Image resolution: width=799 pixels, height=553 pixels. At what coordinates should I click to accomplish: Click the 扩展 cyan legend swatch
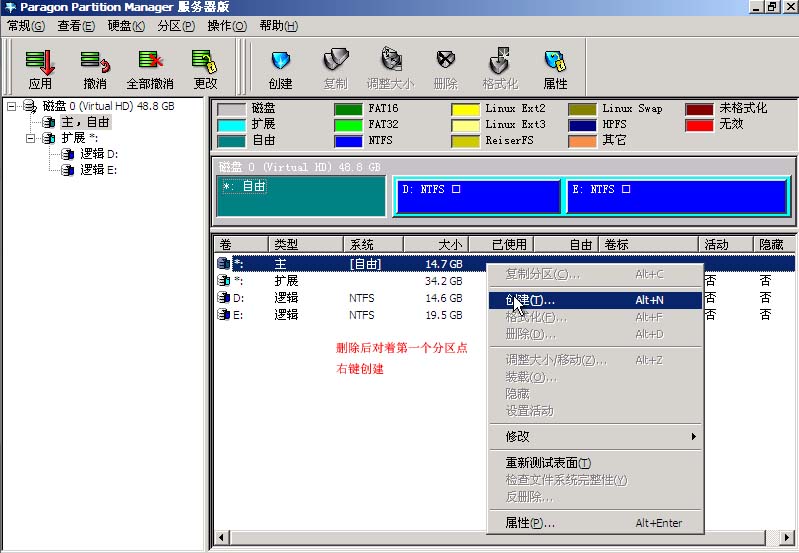pyautogui.click(x=231, y=125)
